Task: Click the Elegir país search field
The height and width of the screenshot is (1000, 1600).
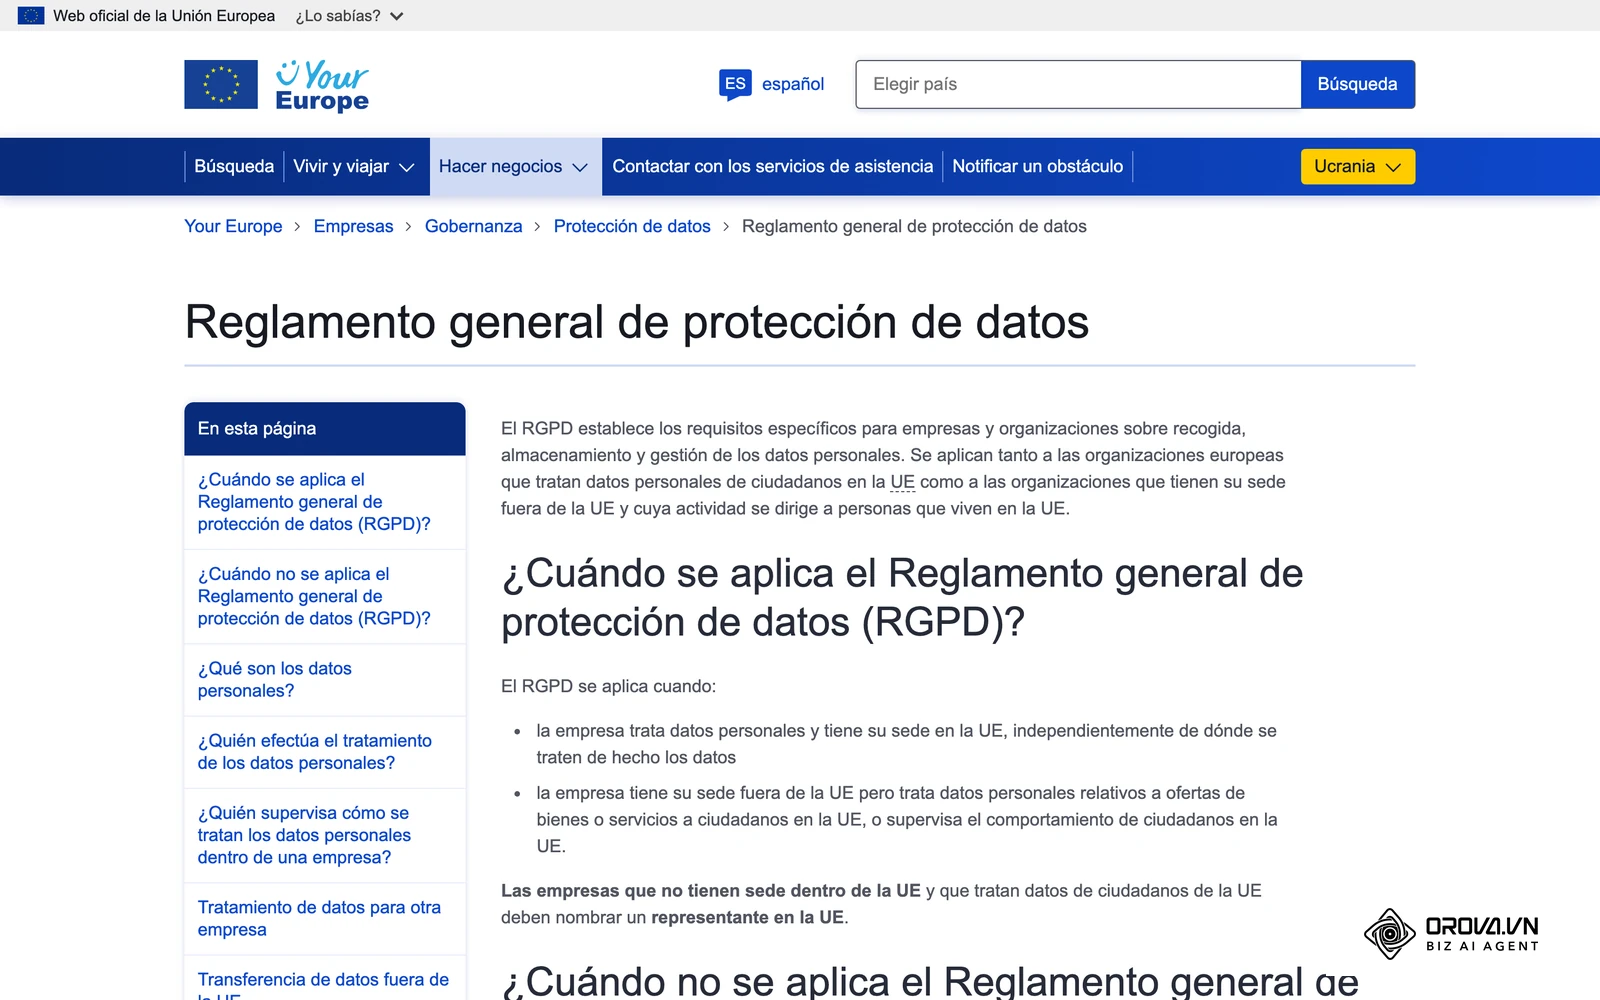Action: (1078, 84)
